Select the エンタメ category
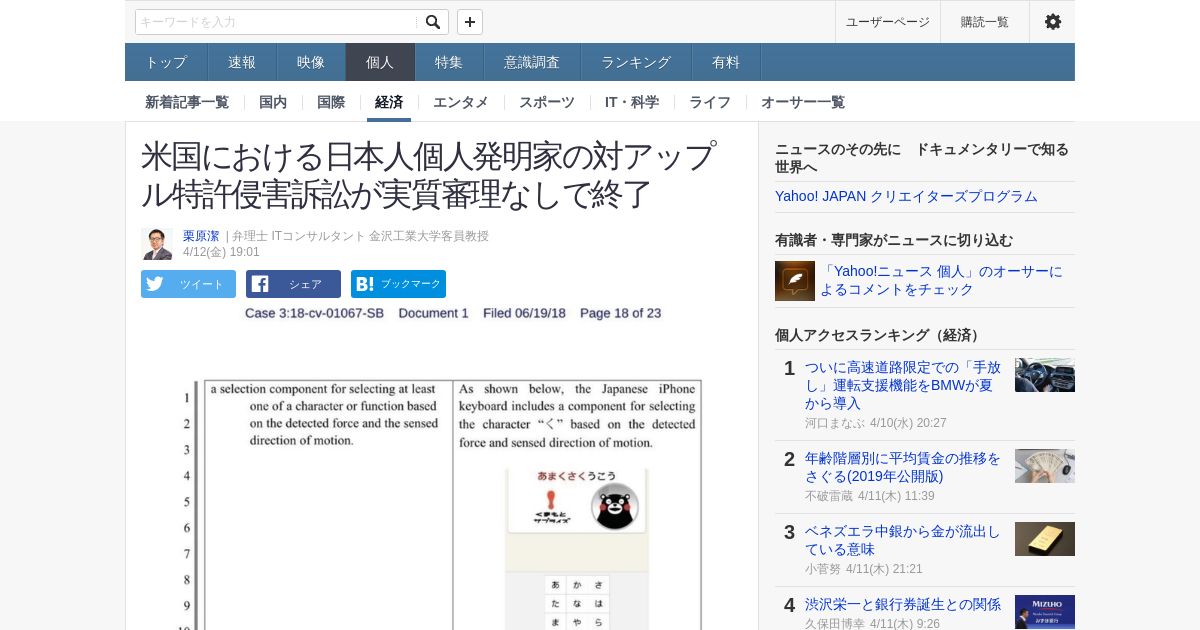 tap(461, 102)
